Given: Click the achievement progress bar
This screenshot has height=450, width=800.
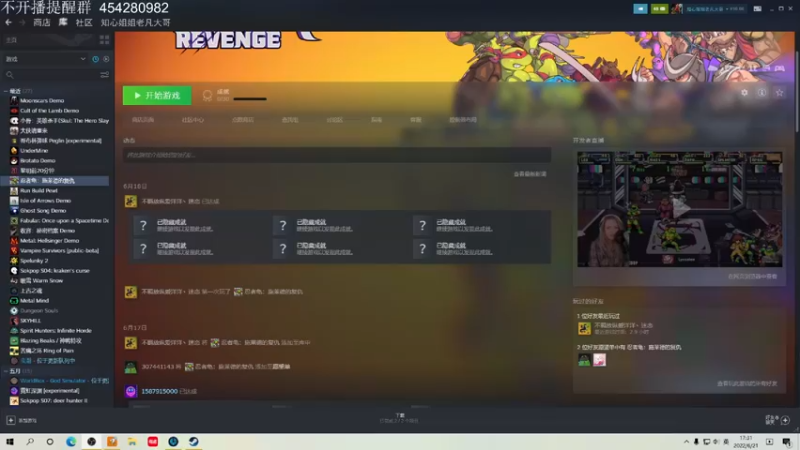Looking at the screenshot, I should click(x=250, y=98).
